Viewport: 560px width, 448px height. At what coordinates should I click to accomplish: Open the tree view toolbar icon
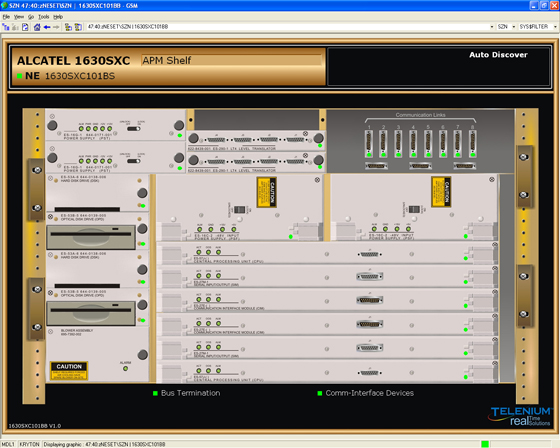(x=6, y=27)
